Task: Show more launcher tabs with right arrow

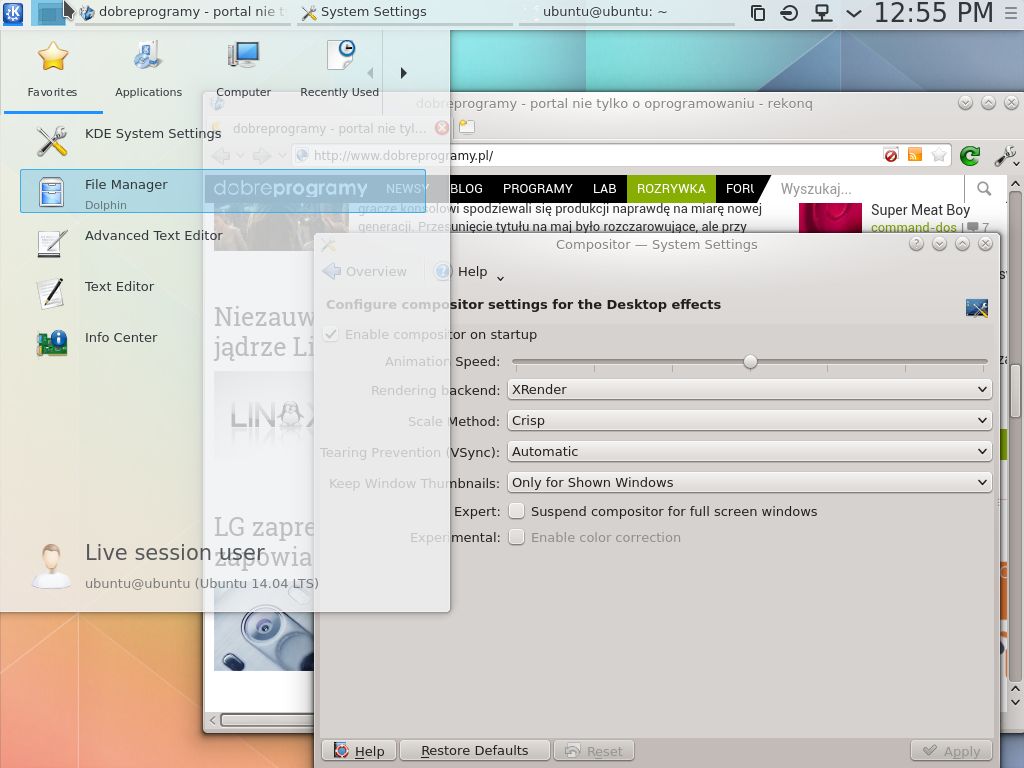Action: click(x=404, y=72)
